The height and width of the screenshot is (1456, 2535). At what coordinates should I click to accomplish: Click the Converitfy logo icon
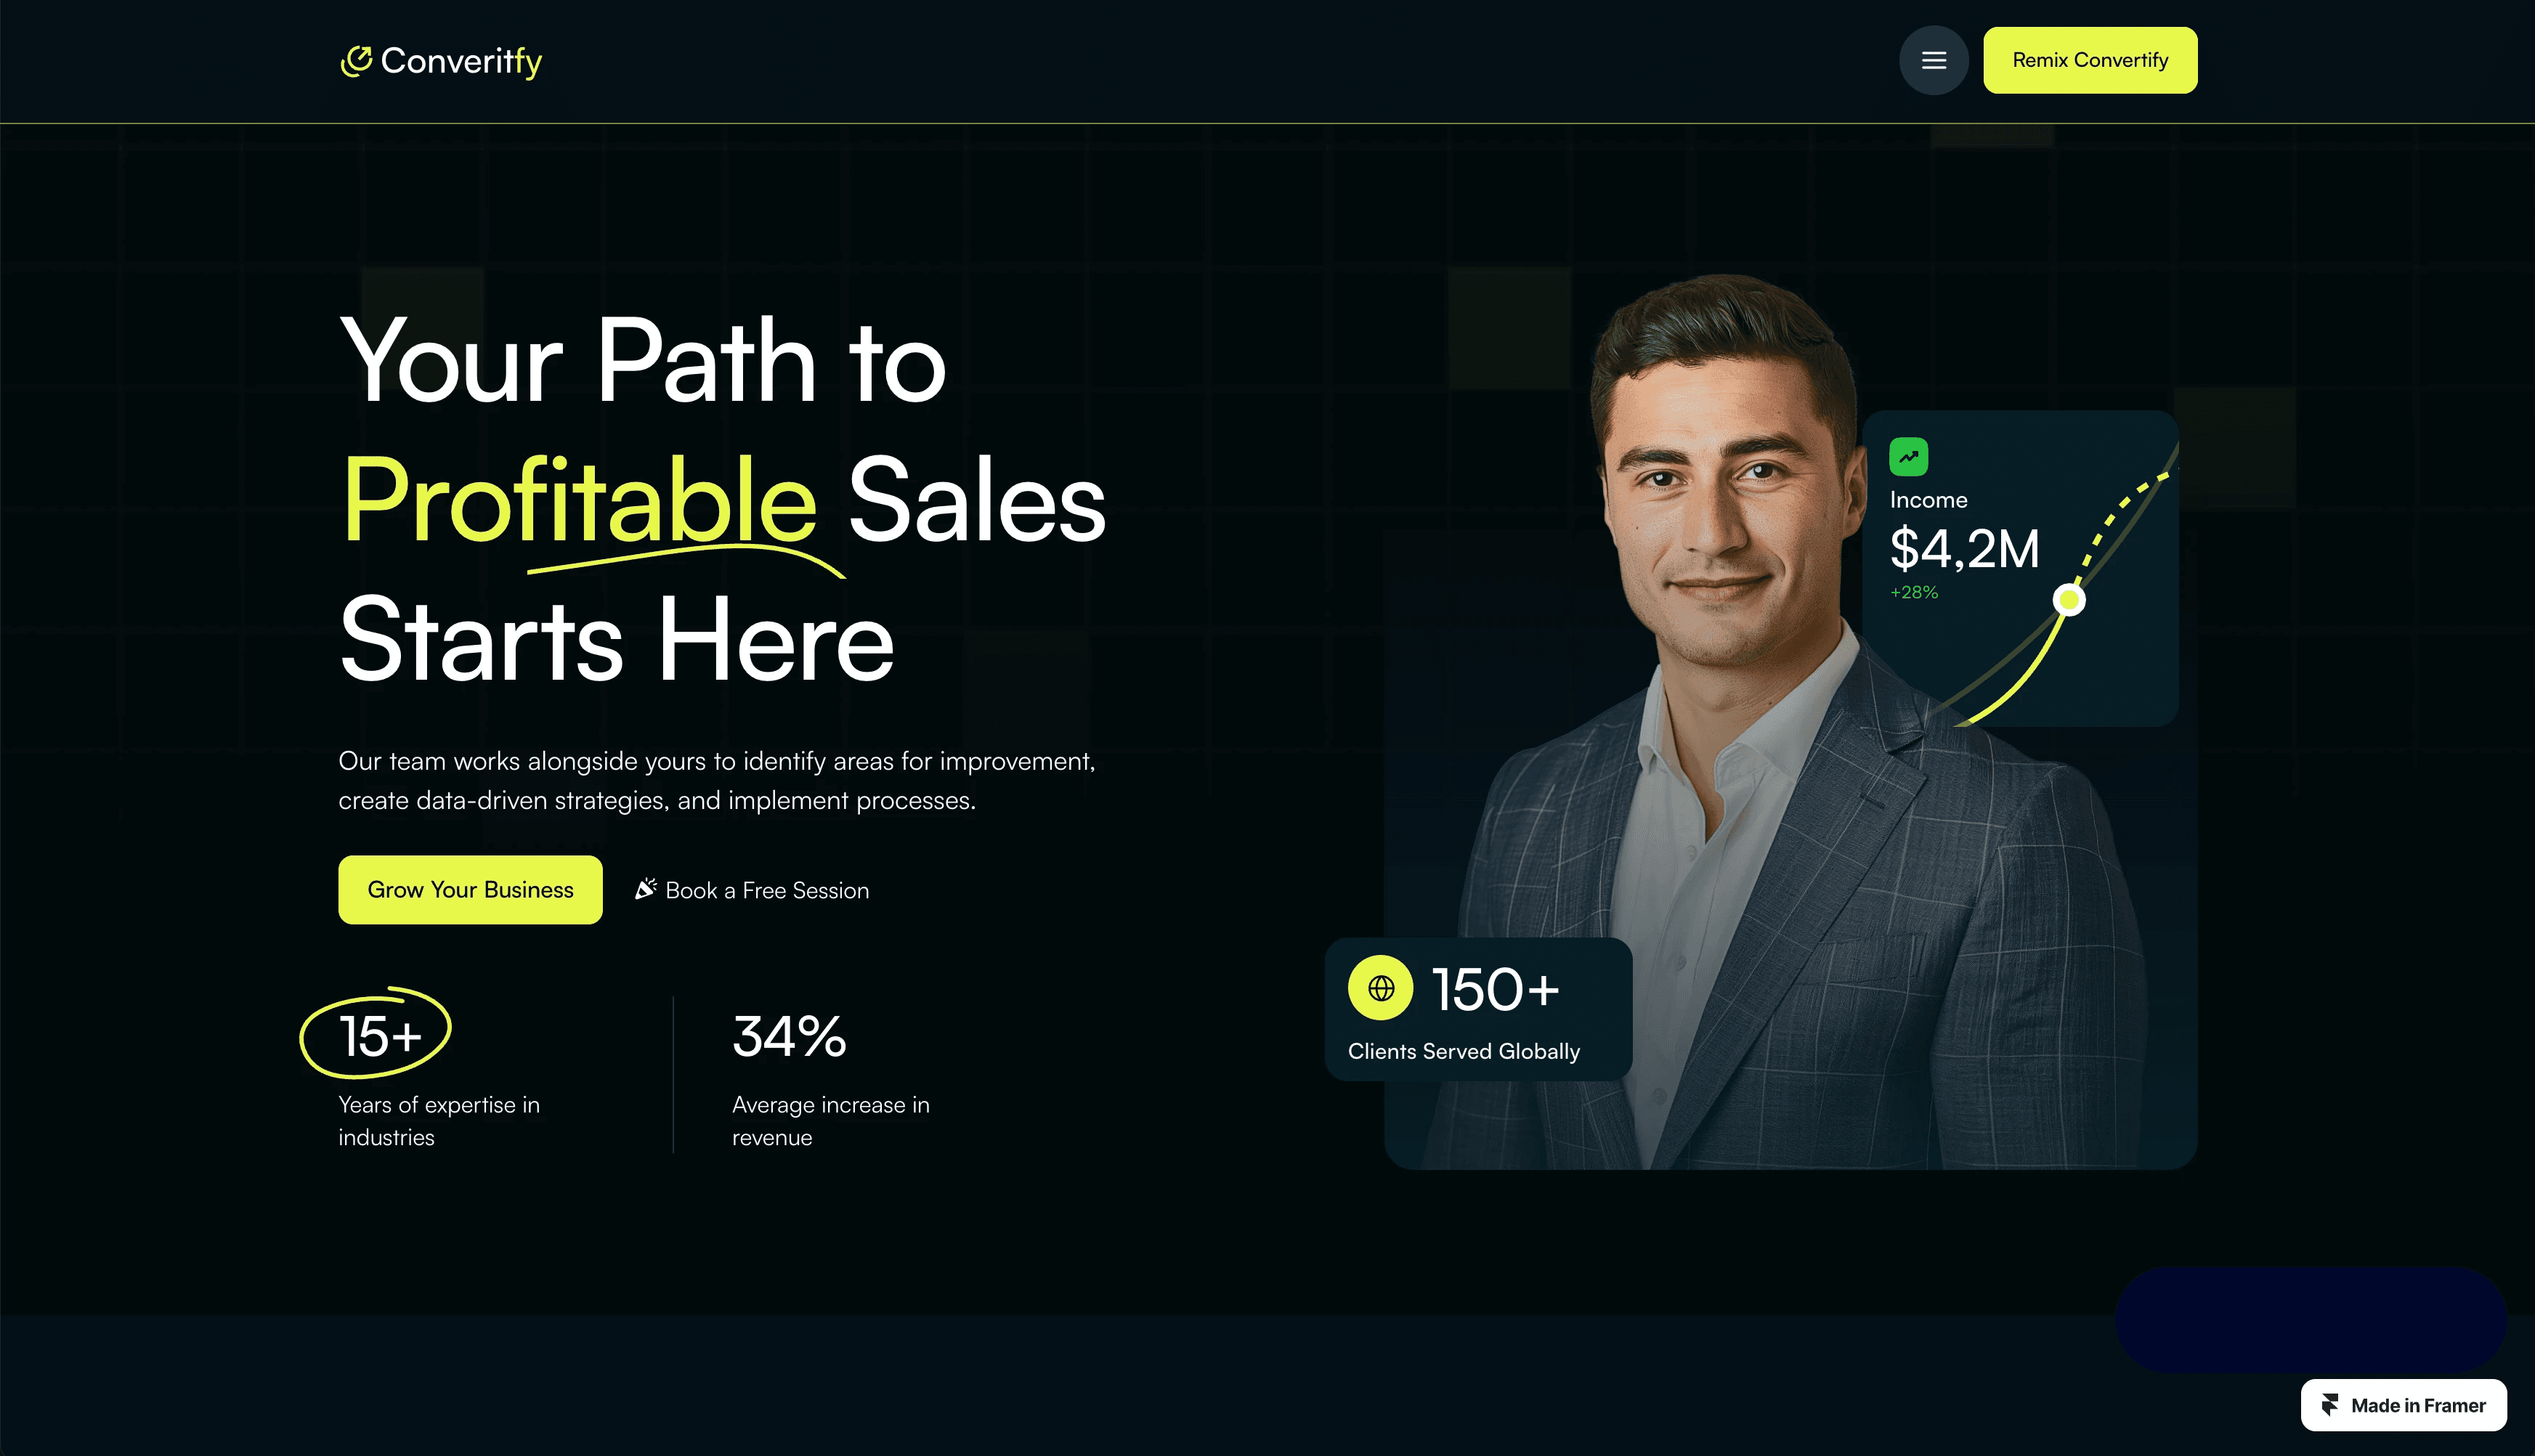(x=356, y=61)
